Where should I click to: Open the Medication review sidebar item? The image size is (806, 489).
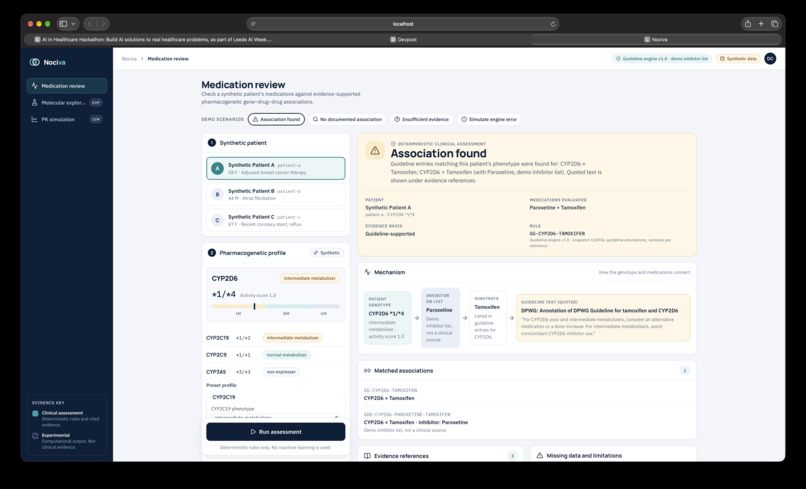coord(67,86)
